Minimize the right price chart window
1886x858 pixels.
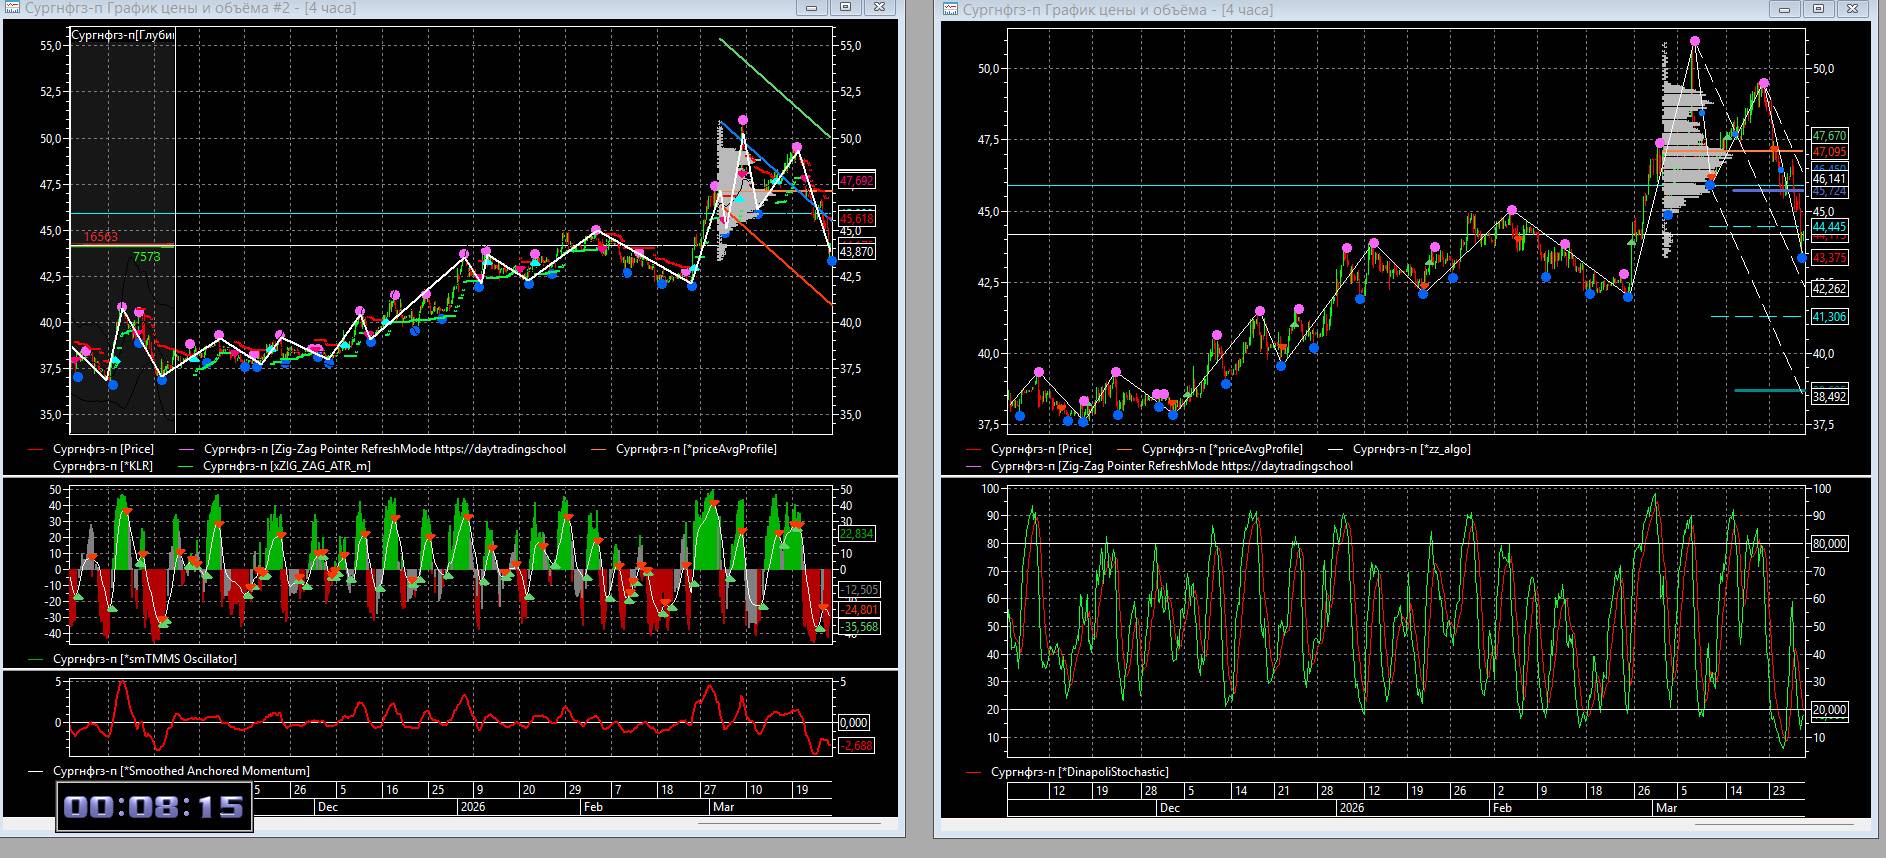coord(1786,9)
